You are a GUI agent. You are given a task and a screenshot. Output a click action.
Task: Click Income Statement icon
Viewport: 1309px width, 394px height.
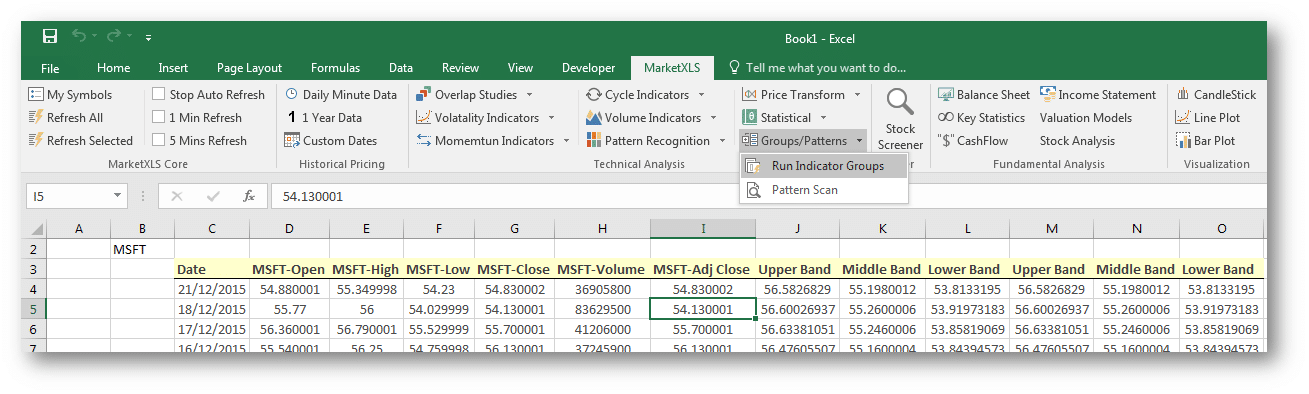[x=1048, y=95]
